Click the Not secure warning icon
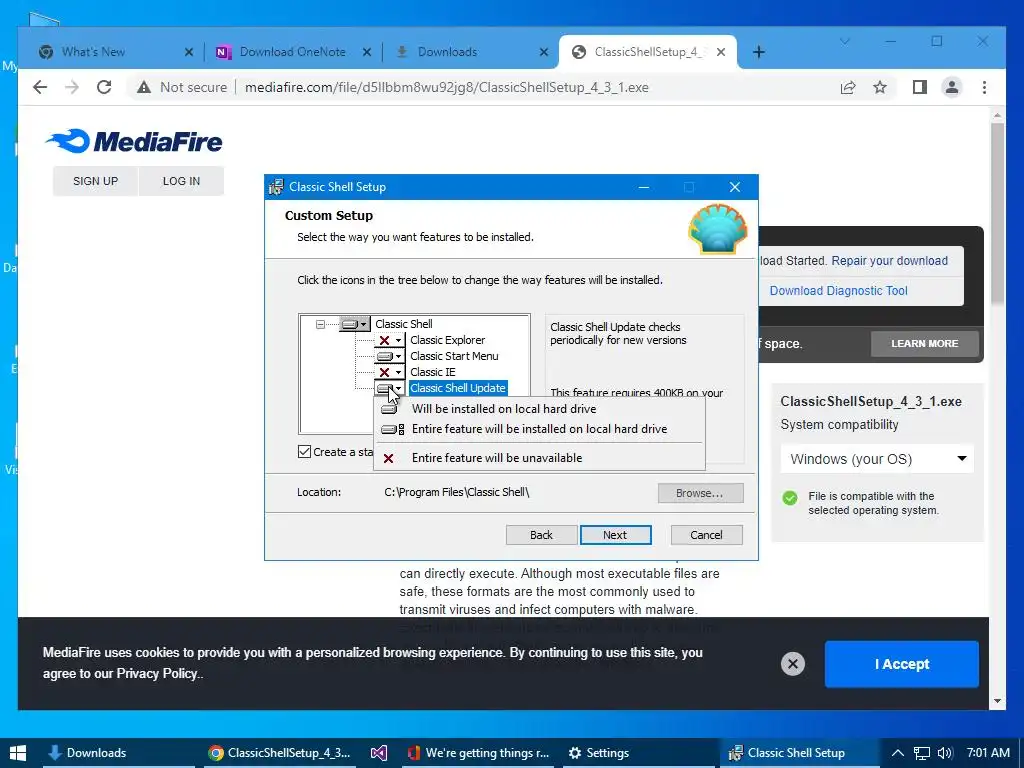 point(144,88)
